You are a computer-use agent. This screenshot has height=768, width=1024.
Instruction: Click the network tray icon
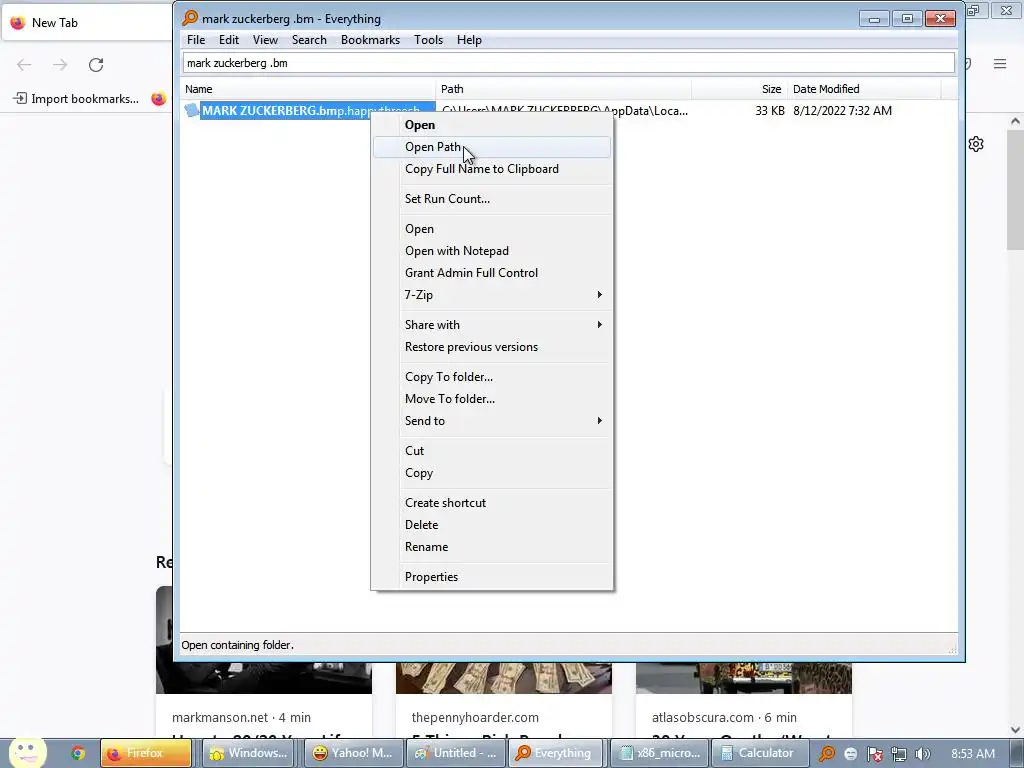(899, 754)
